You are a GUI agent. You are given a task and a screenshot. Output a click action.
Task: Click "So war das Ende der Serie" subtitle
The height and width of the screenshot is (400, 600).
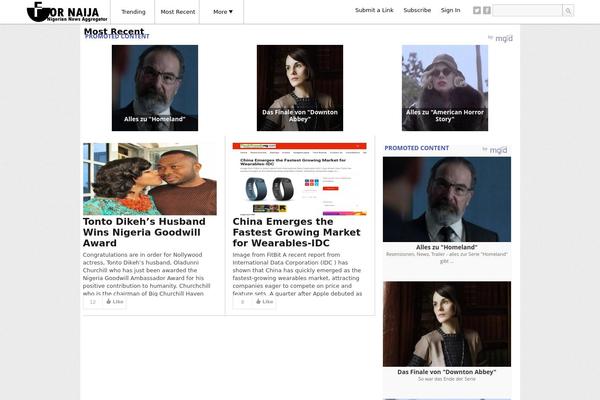pos(447,379)
